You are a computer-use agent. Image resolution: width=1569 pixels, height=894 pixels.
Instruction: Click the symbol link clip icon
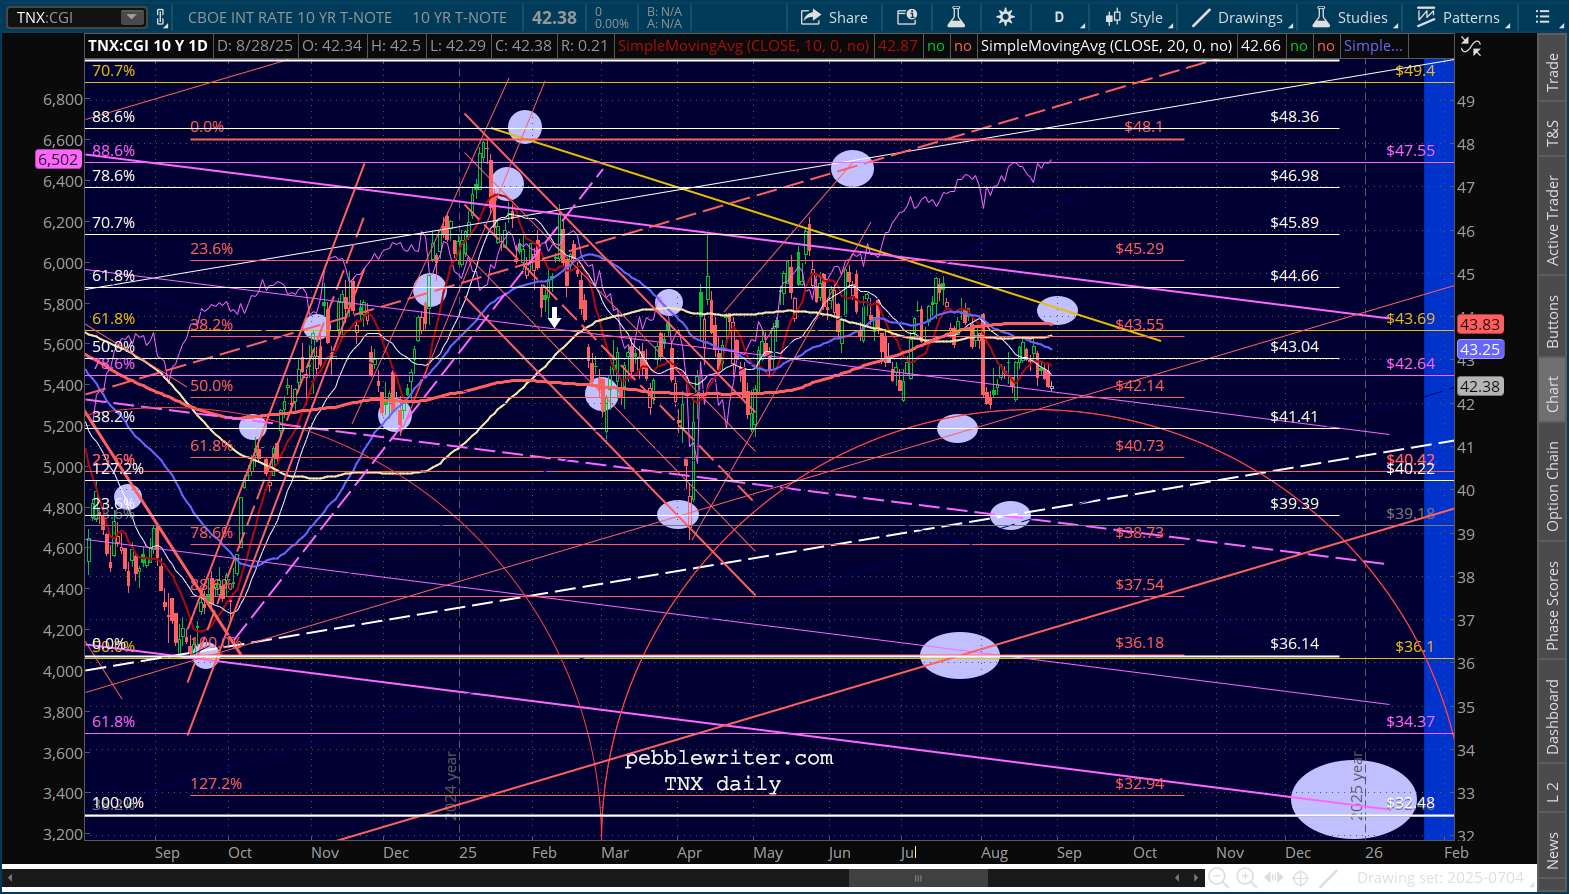coord(161,17)
